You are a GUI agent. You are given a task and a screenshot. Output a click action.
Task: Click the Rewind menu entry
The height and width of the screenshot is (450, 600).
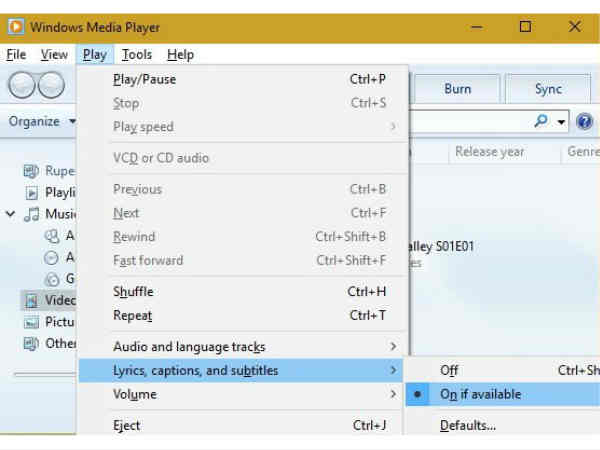[241, 236]
